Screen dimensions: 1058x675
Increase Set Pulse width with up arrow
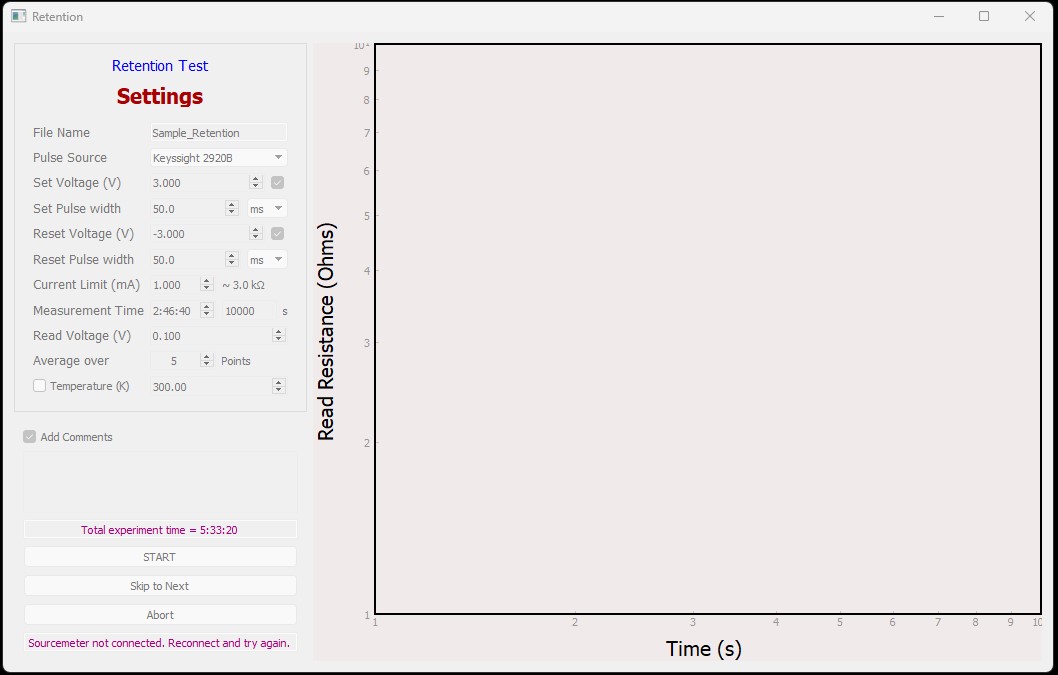[x=231, y=205]
